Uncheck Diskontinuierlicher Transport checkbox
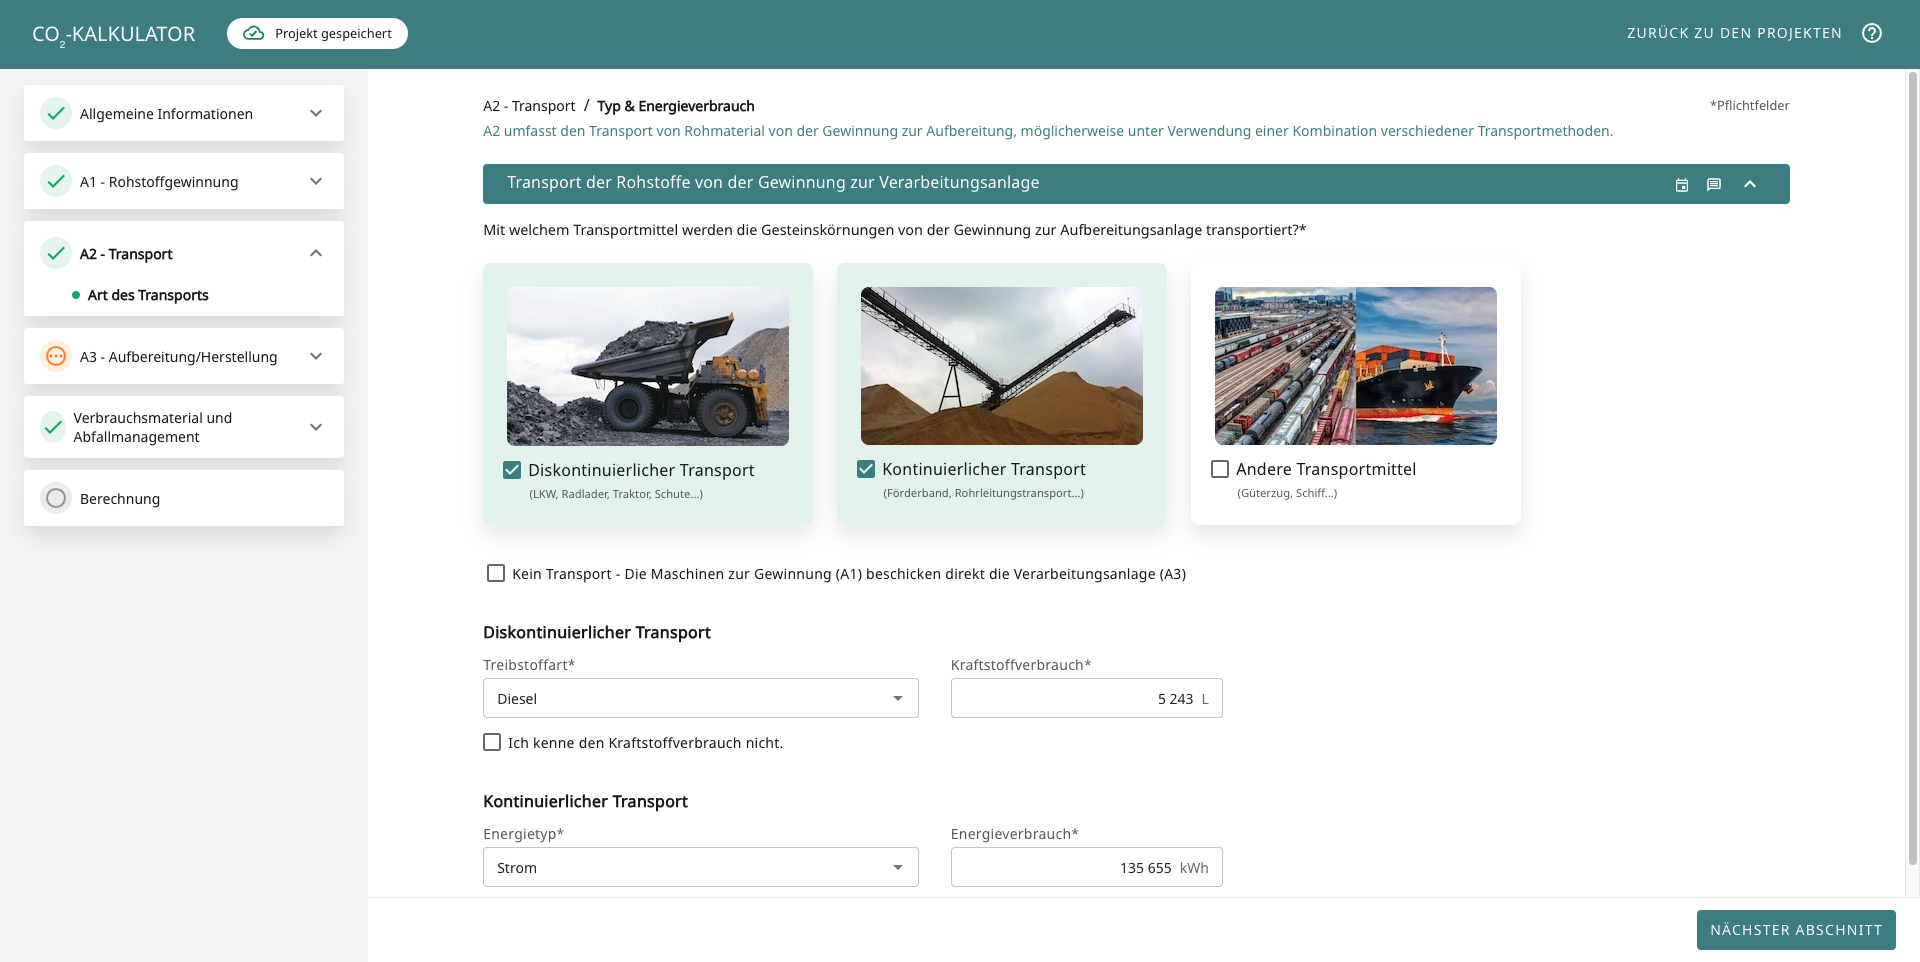This screenshot has width=1920, height=962. [x=512, y=470]
